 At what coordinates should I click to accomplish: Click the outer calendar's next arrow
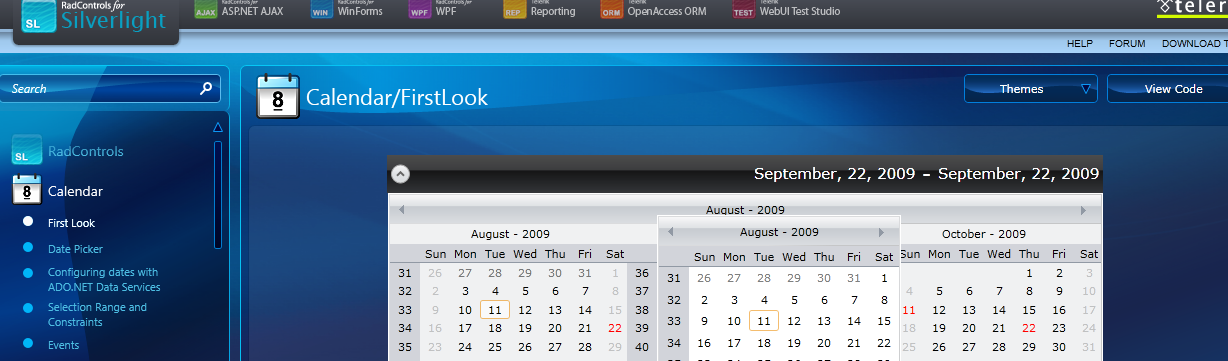point(1083,210)
